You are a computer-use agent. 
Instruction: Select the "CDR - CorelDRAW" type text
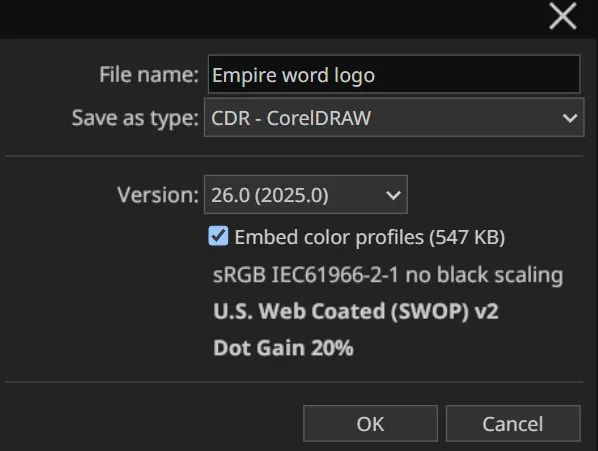(x=291, y=118)
